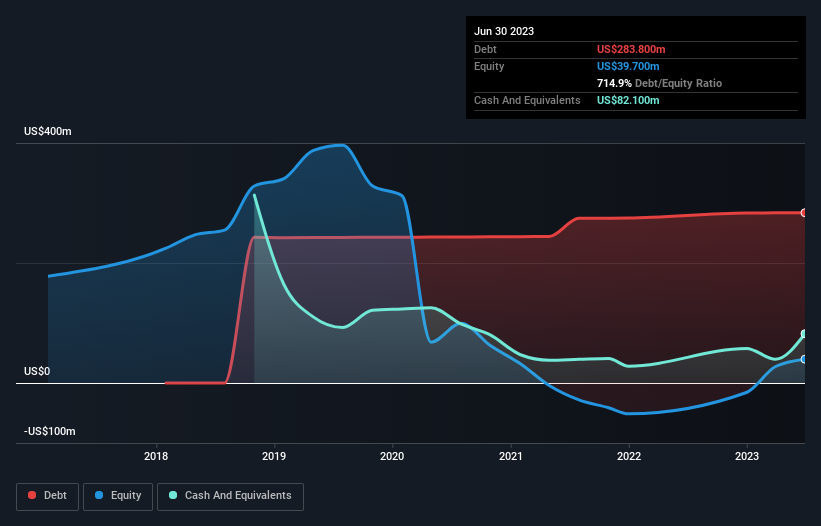The image size is (821, 526).
Task: Click the US$39.700m equity value
Action: [x=628, y=66]
